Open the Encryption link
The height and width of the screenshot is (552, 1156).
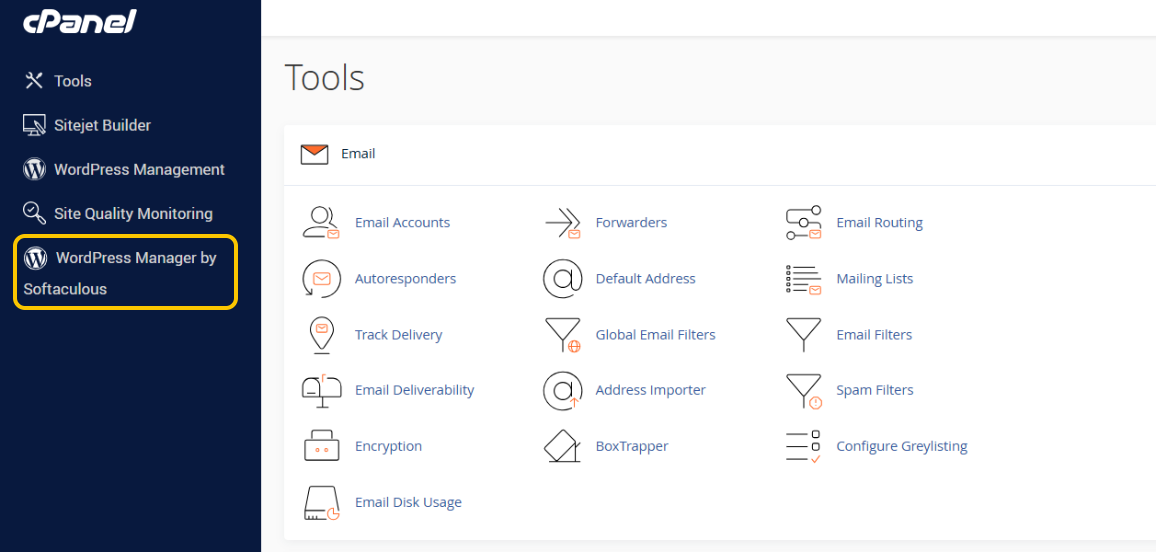point(389,446)
